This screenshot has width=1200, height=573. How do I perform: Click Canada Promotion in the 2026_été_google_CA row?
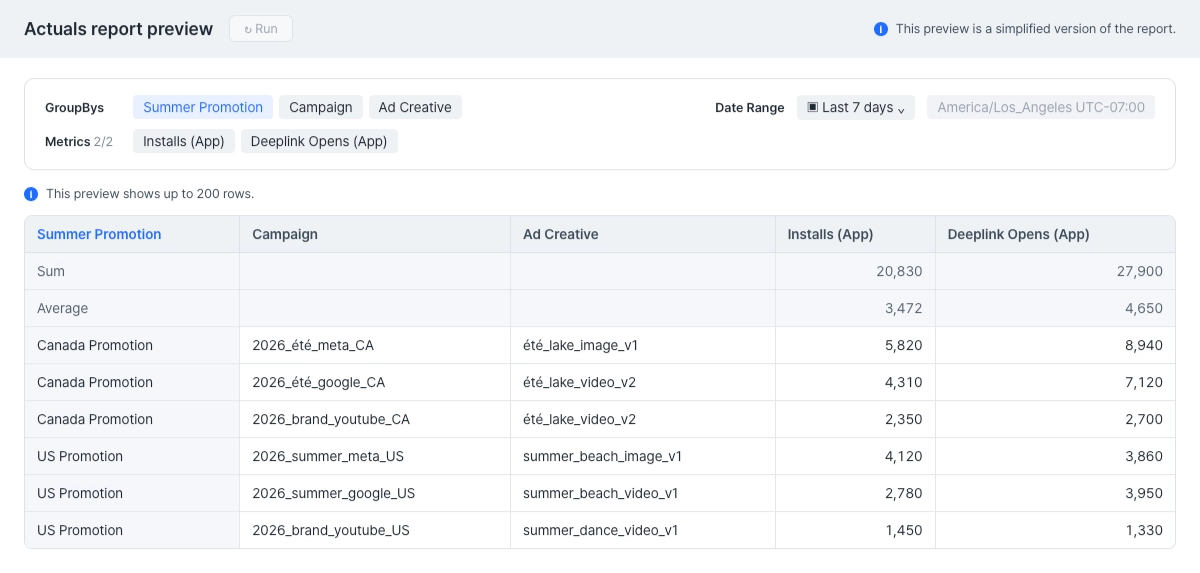point(95,382)
